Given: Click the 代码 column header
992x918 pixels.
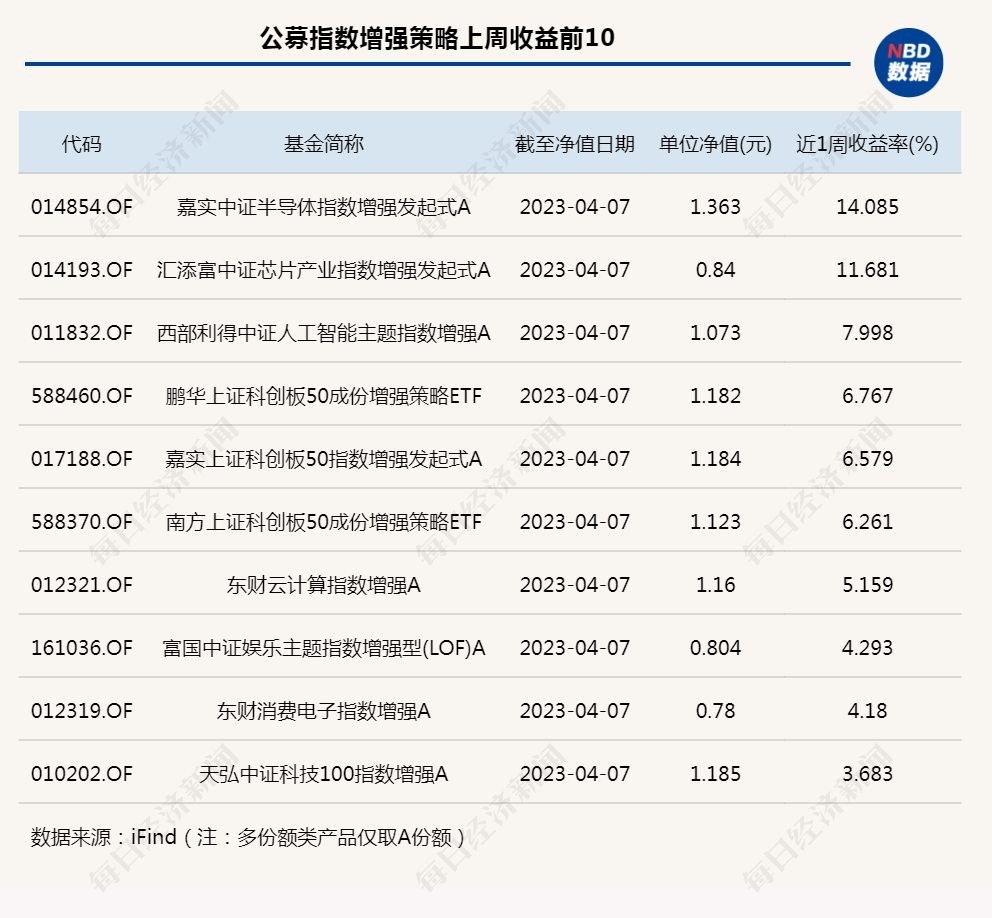Looking at the screenshot, I should tap(82, 144).
